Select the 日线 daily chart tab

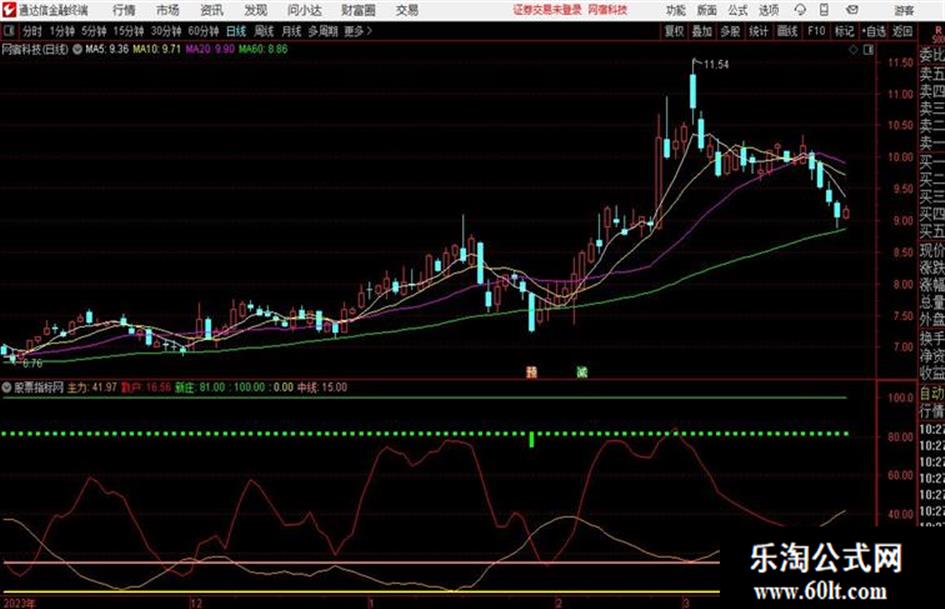tap(236, 31)
